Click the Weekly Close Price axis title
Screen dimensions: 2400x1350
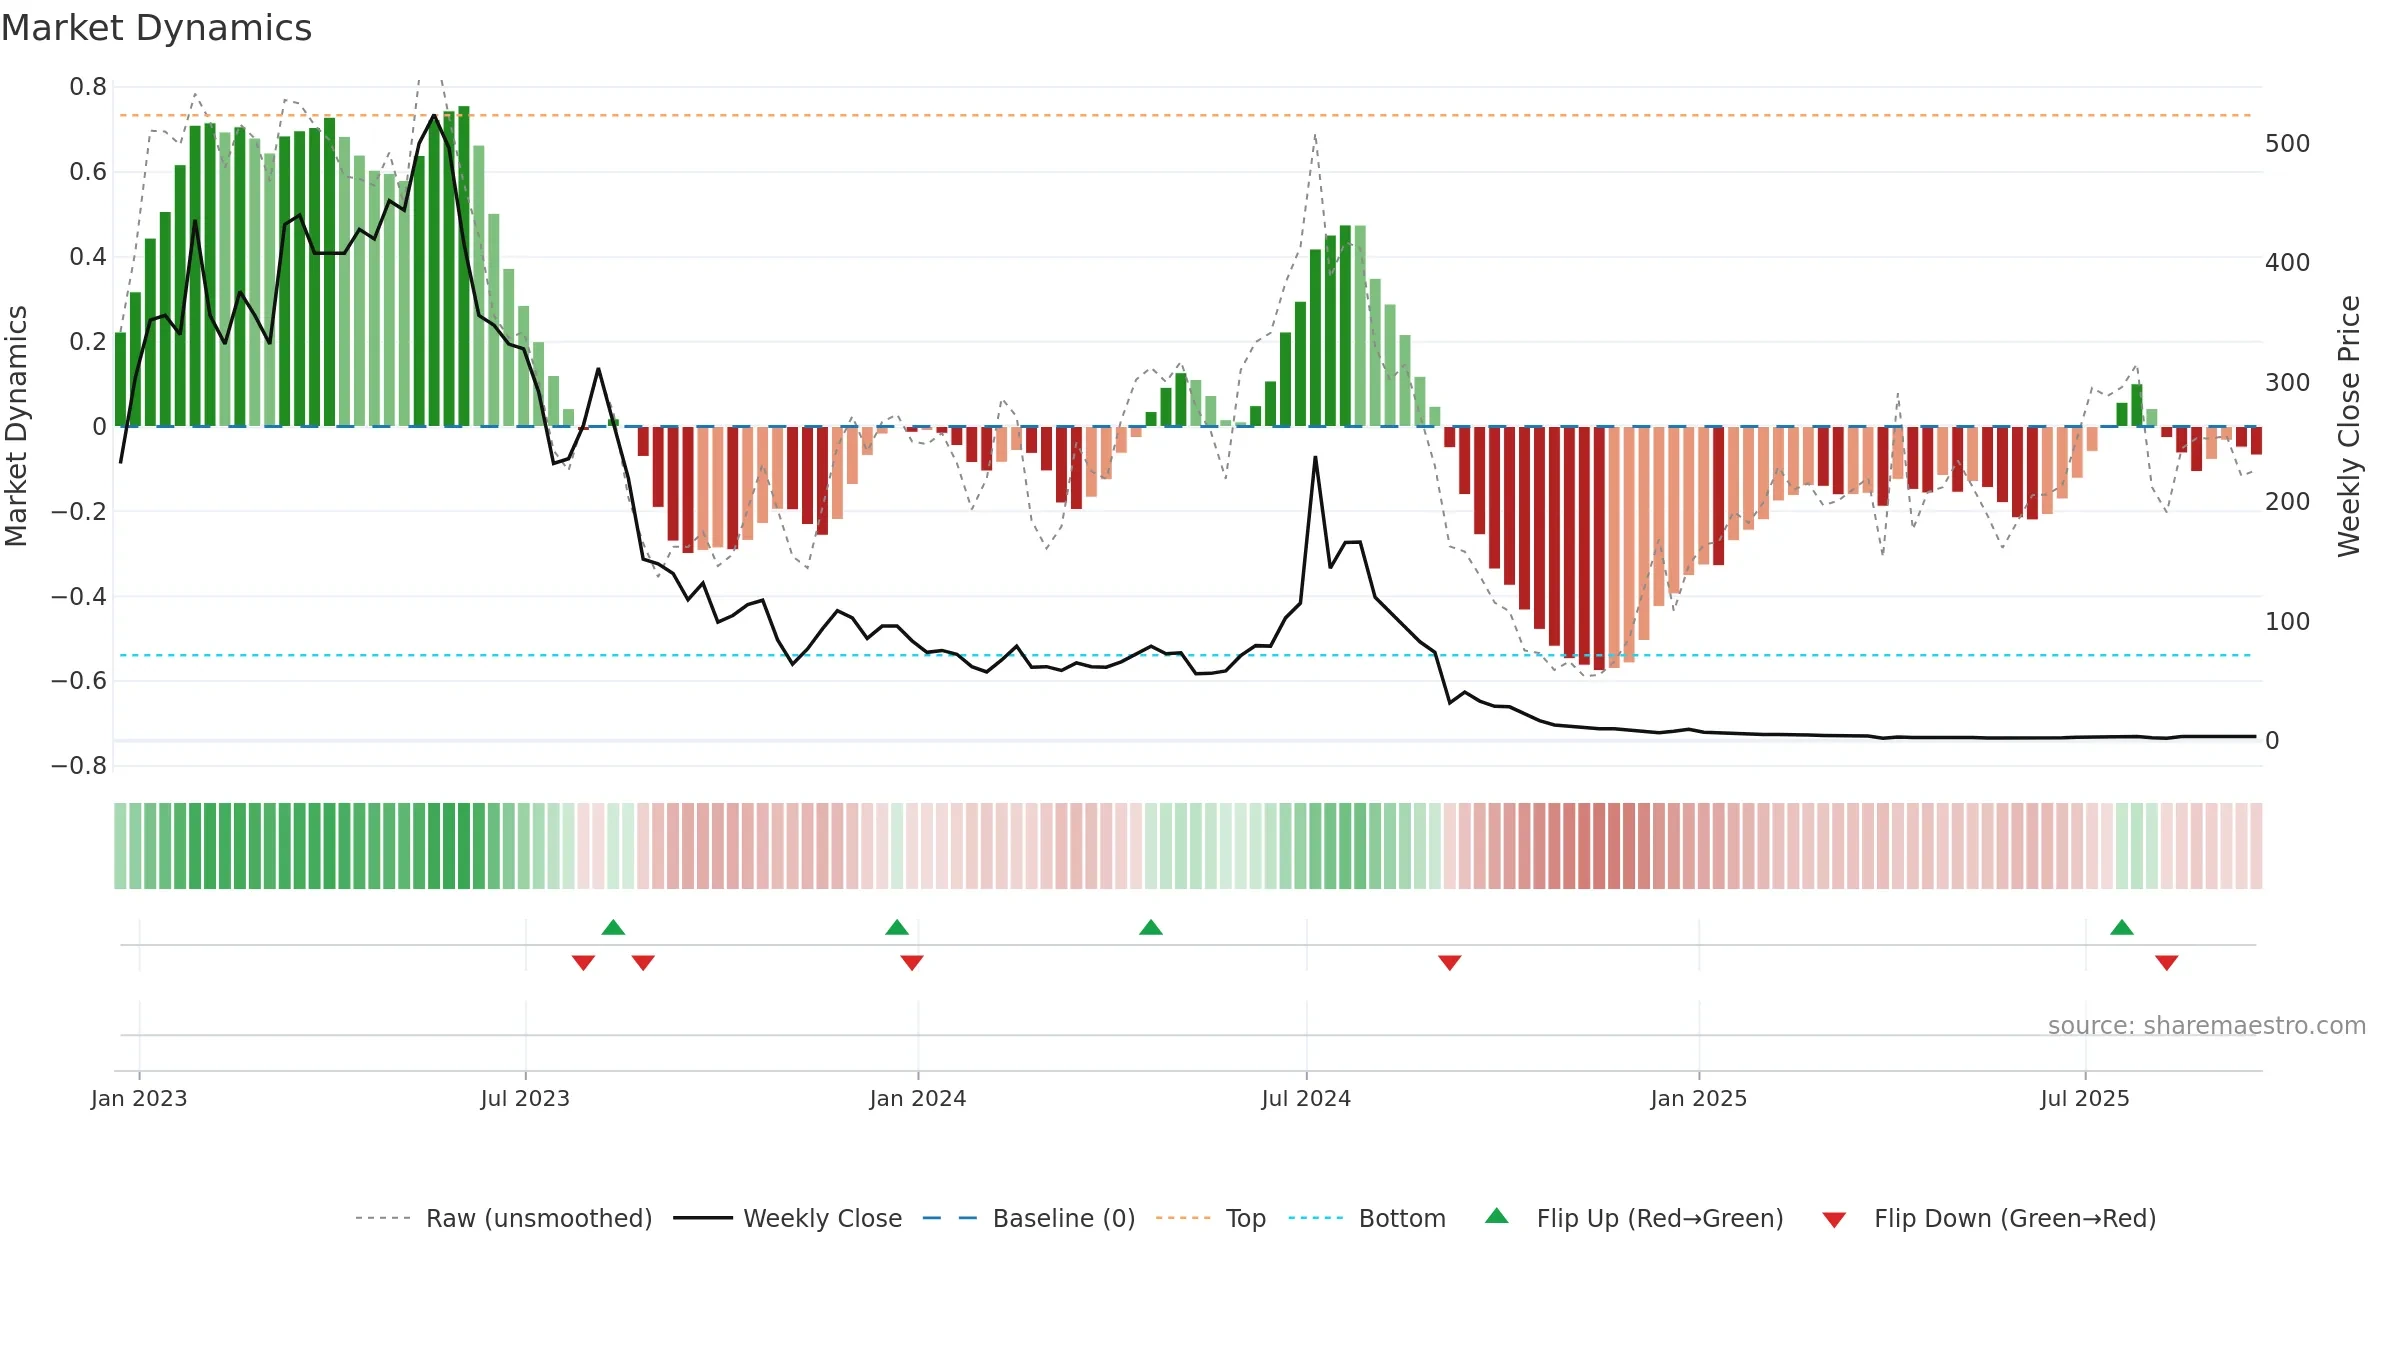(x=2349, y=426)
